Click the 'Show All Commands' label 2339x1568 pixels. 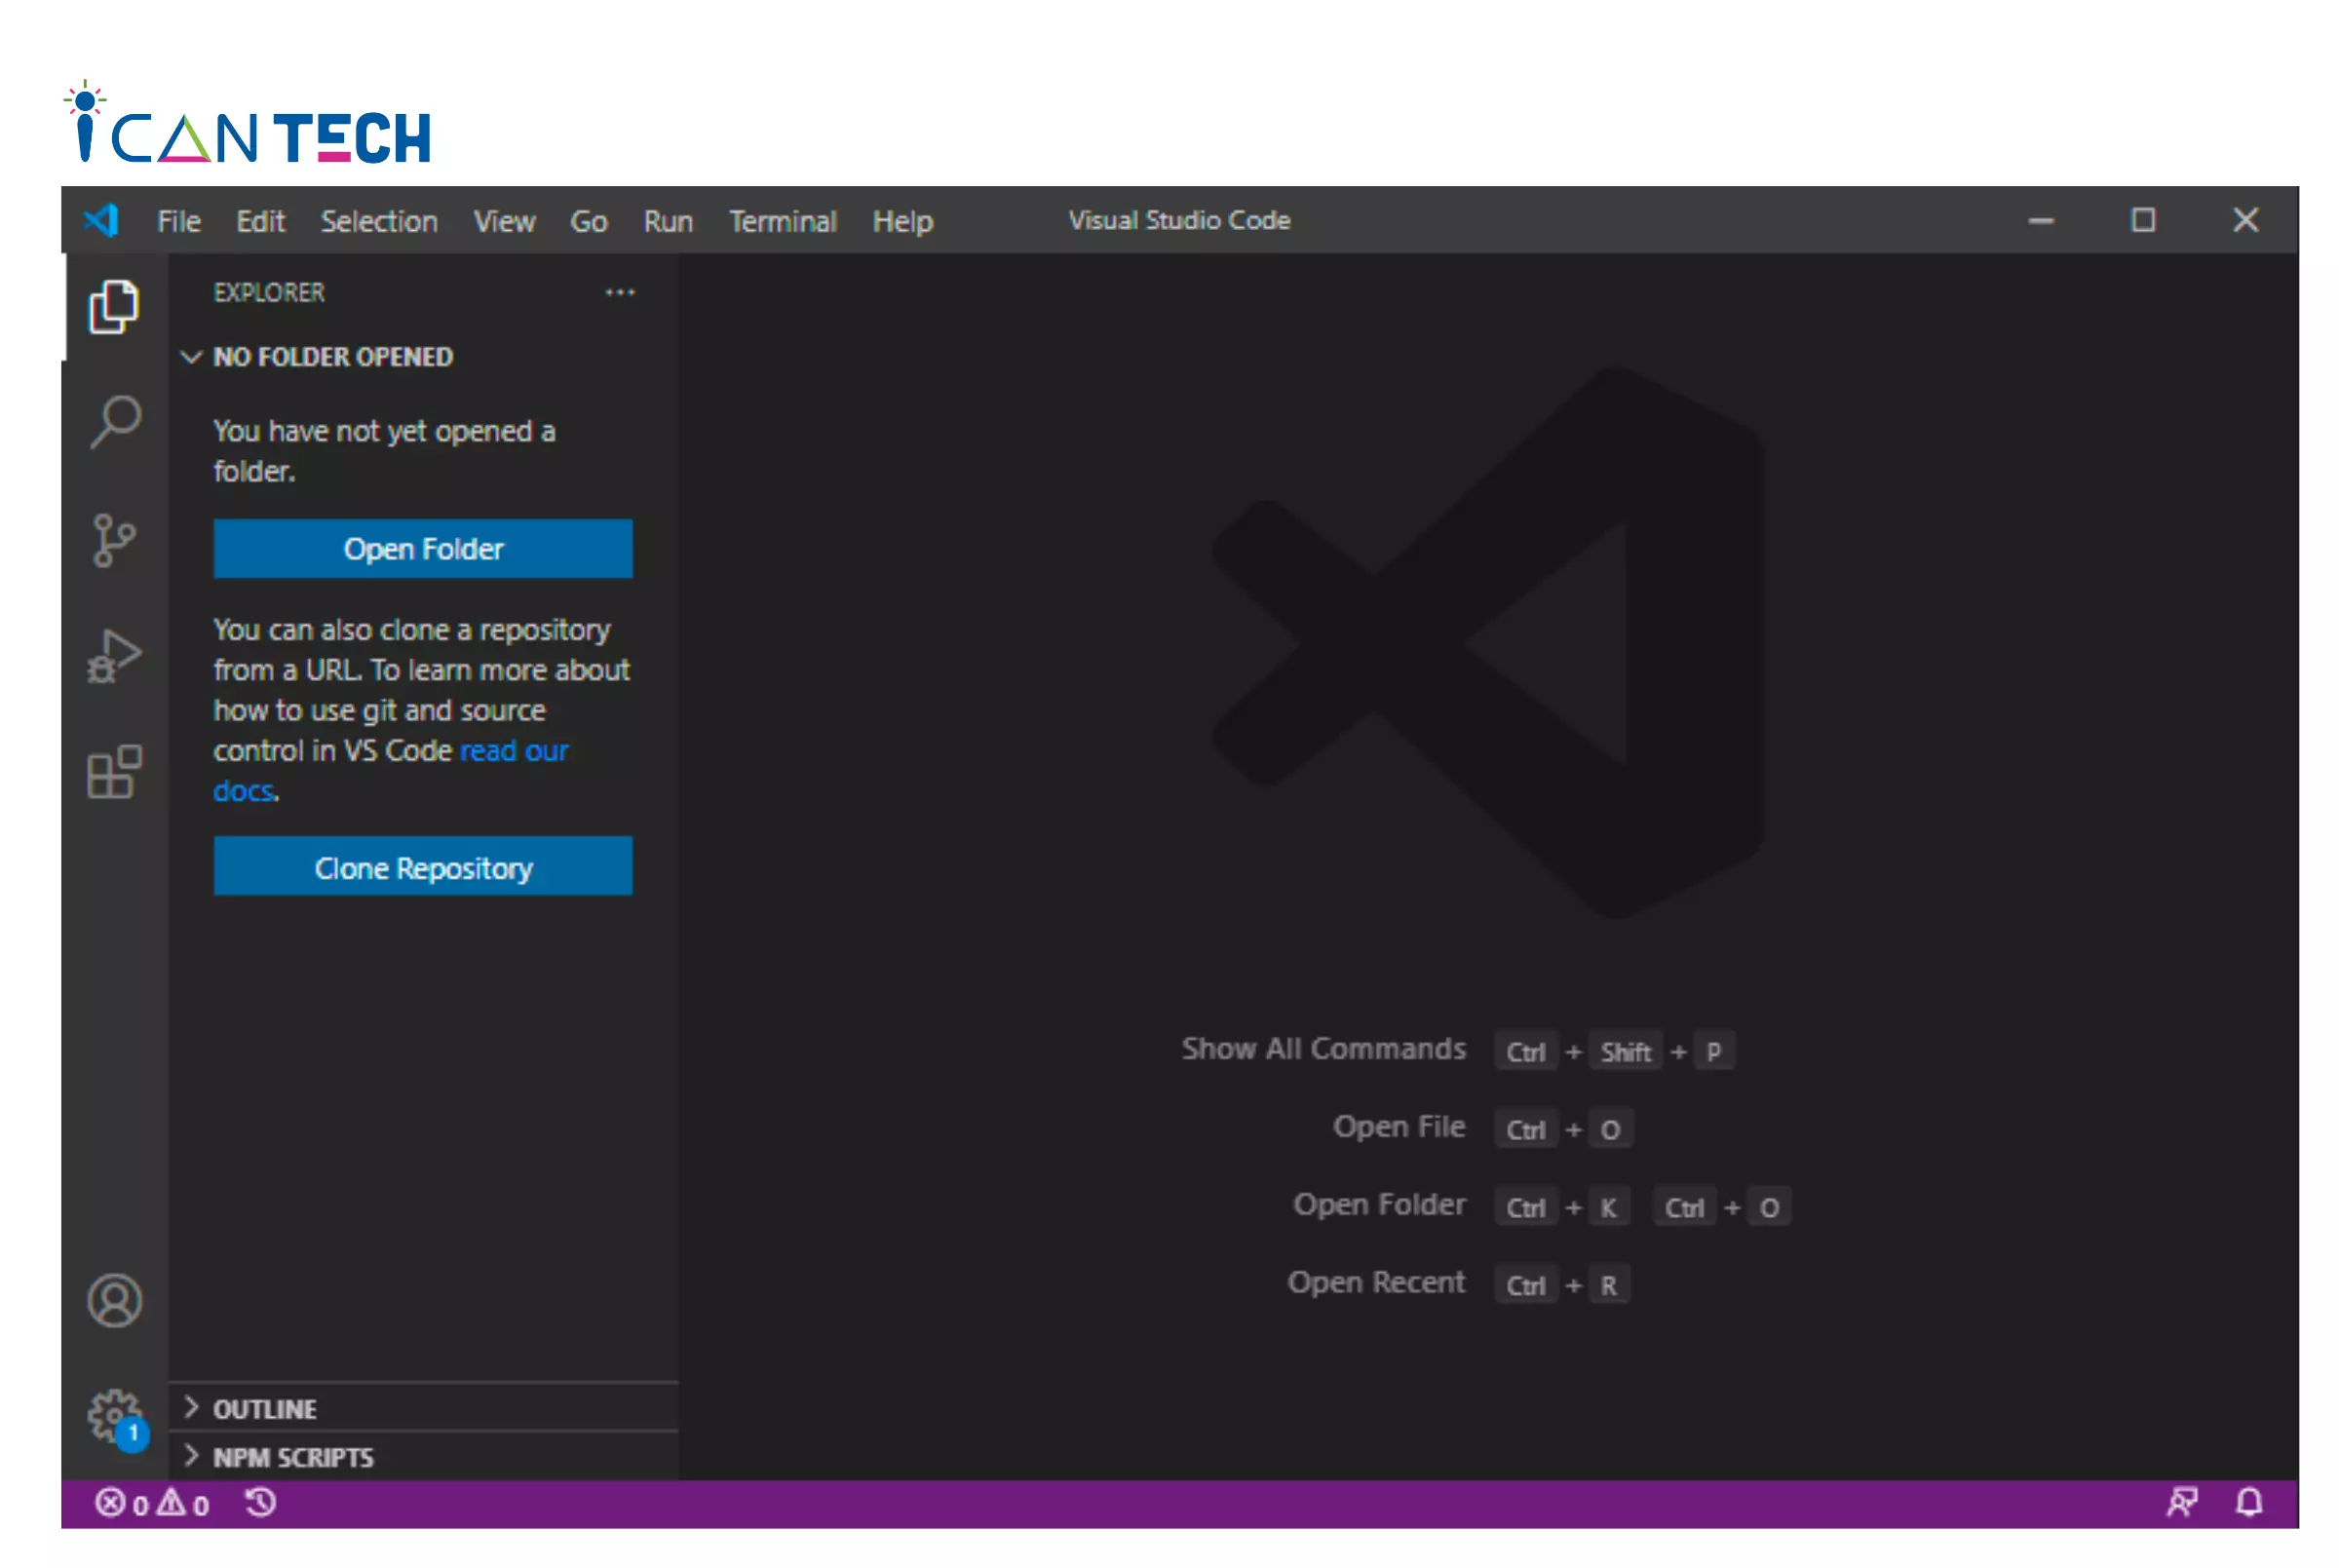(1324, 1049)
